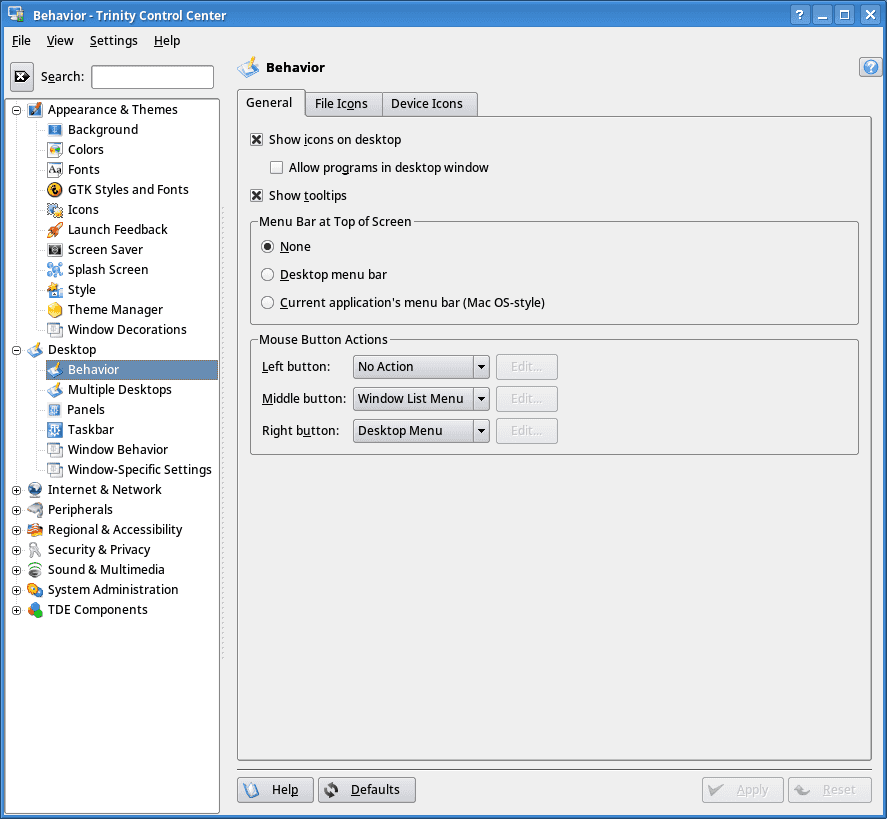Click the Splash Screen icon
Screen dimensions: 887x819
click(55, 270)
